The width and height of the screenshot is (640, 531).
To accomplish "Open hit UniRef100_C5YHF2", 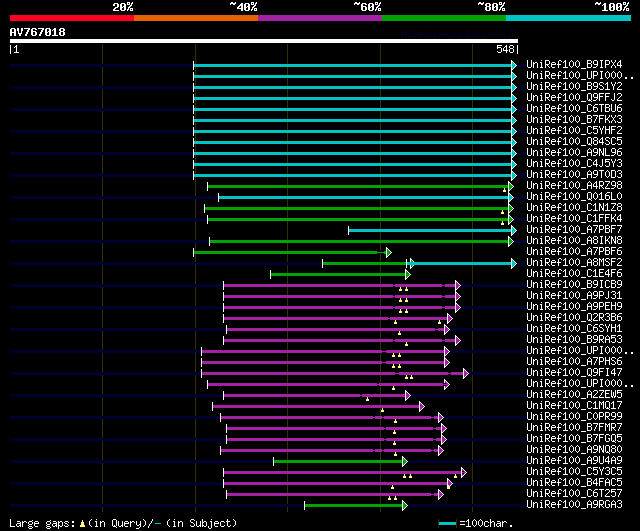I will tap(574, 131).
